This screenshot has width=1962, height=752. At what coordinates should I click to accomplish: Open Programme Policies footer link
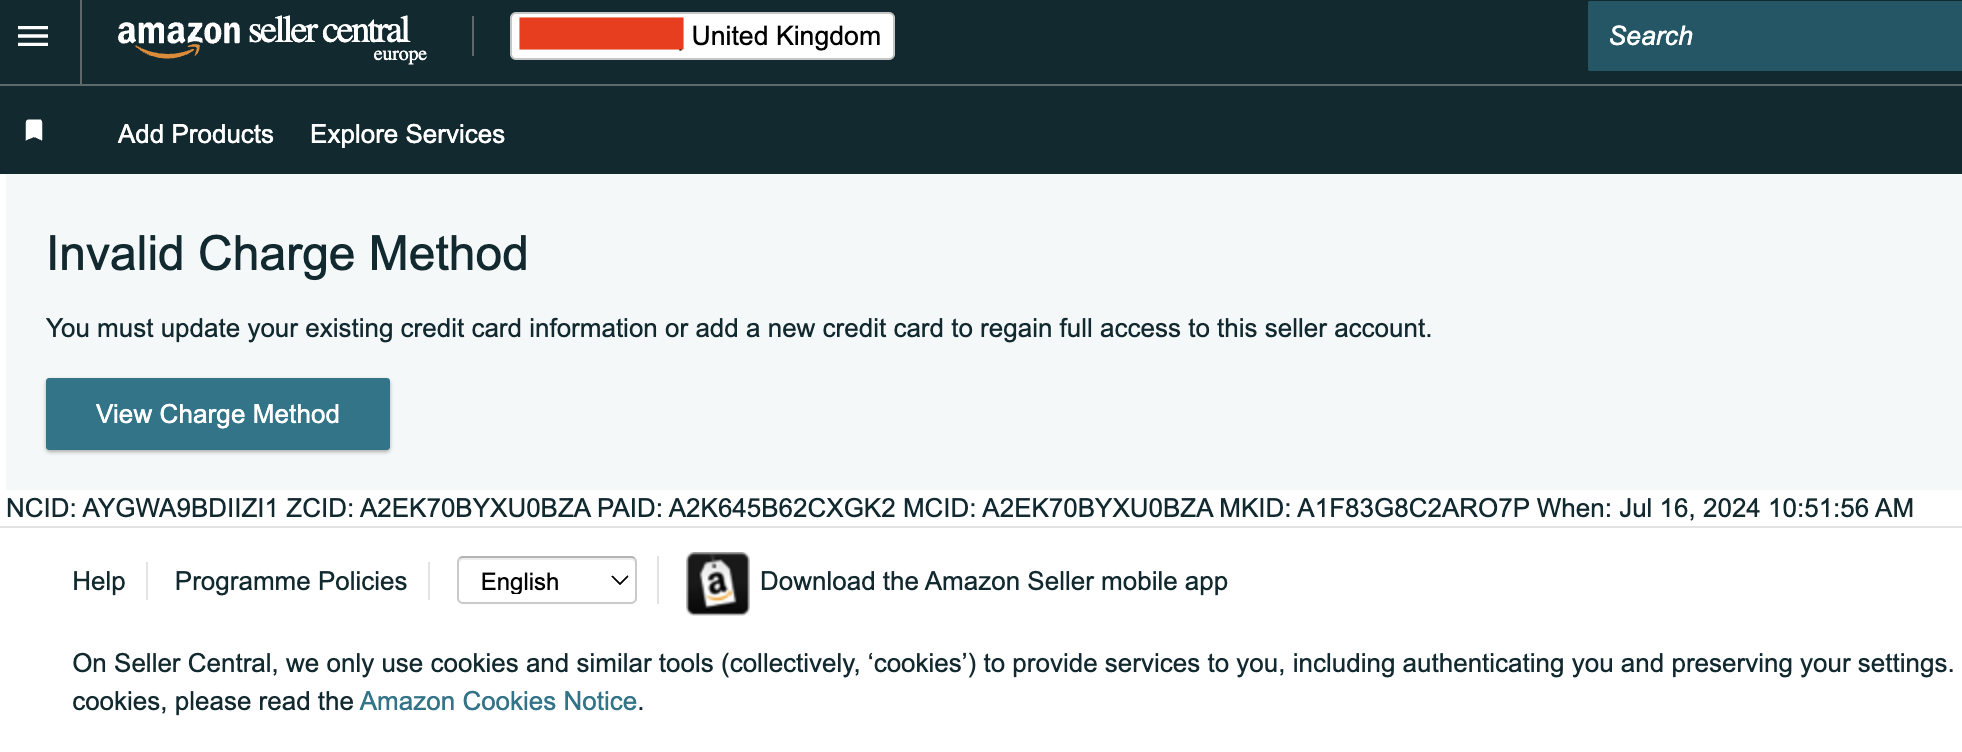tap(291, 581)
